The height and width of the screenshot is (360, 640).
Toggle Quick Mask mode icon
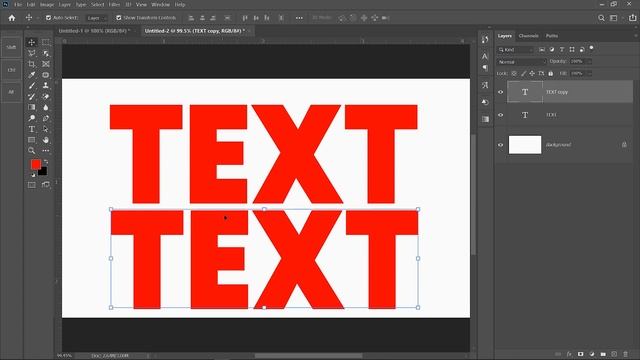pos(31,185)
